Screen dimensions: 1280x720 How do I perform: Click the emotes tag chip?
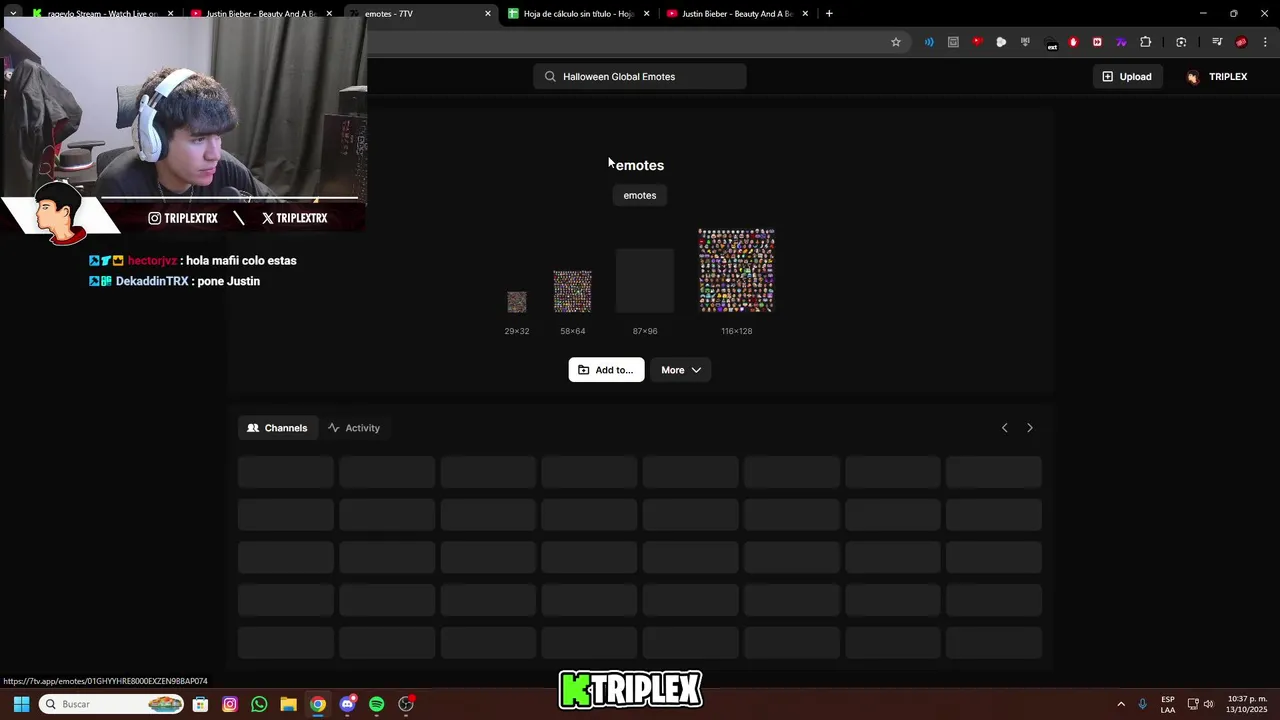point(640,195)
